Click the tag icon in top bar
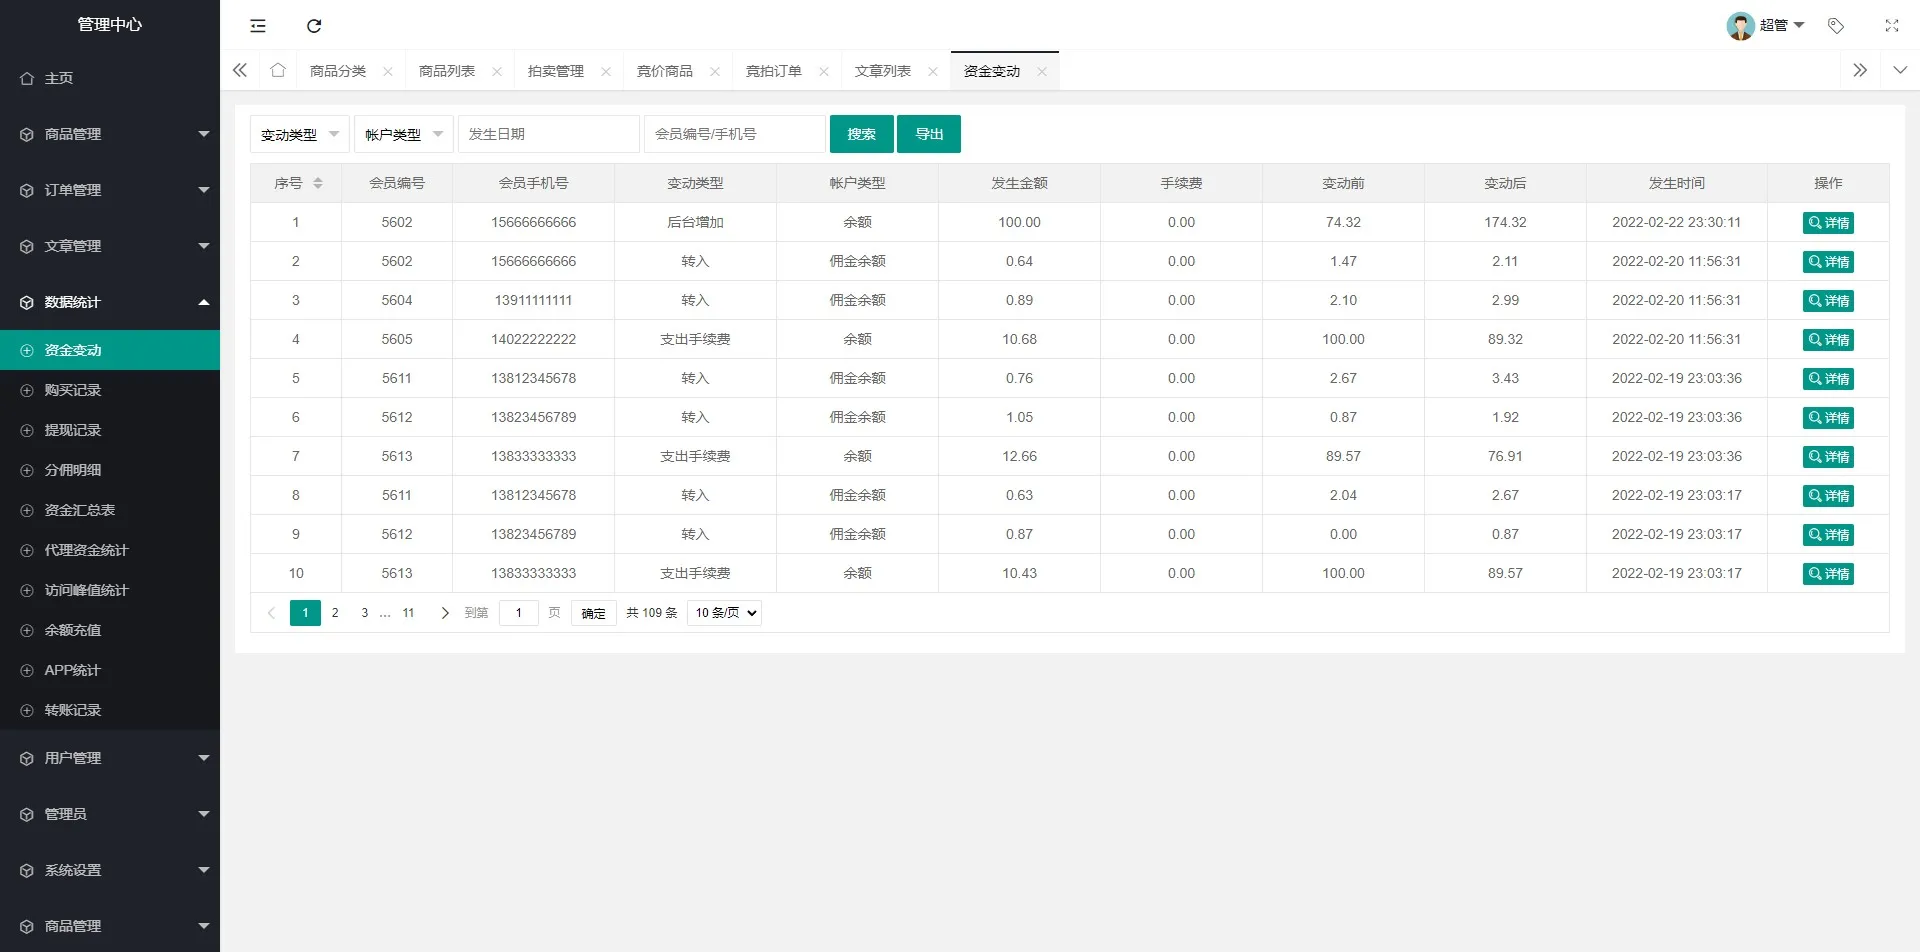The image size is (1920, 952). click(x=1836, y=26)
